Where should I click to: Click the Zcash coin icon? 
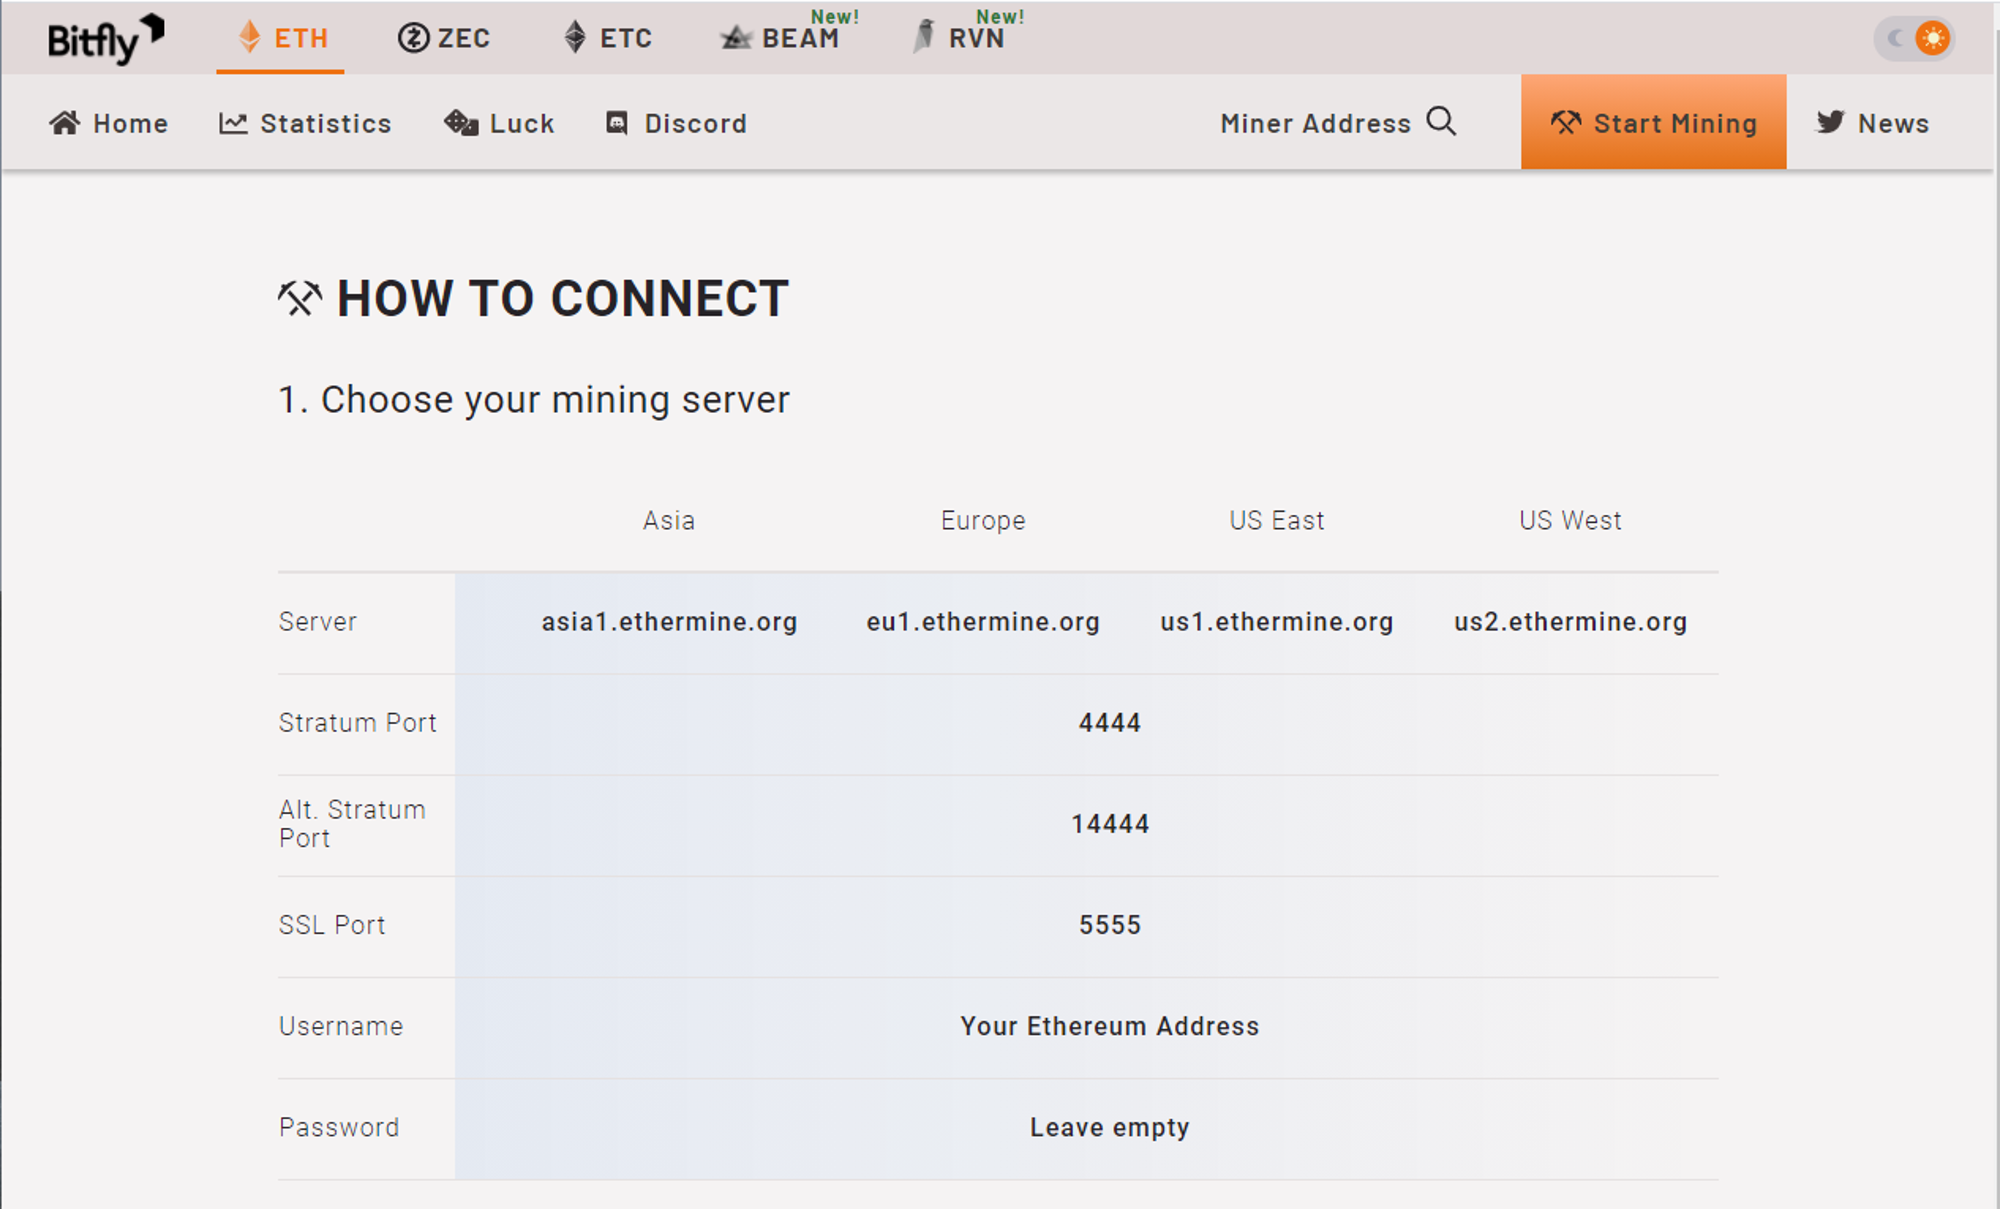[413, 38]
